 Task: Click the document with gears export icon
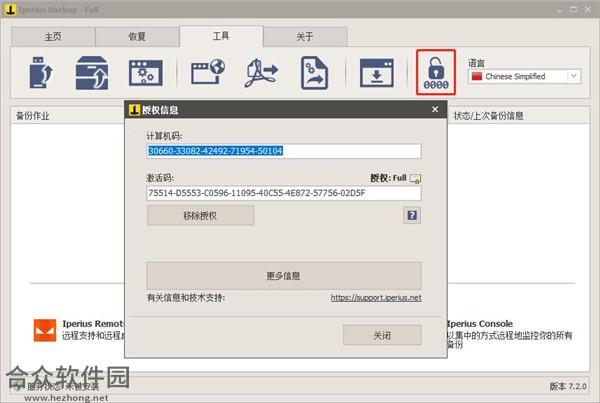pyautogui.click(x=314, y=73)
